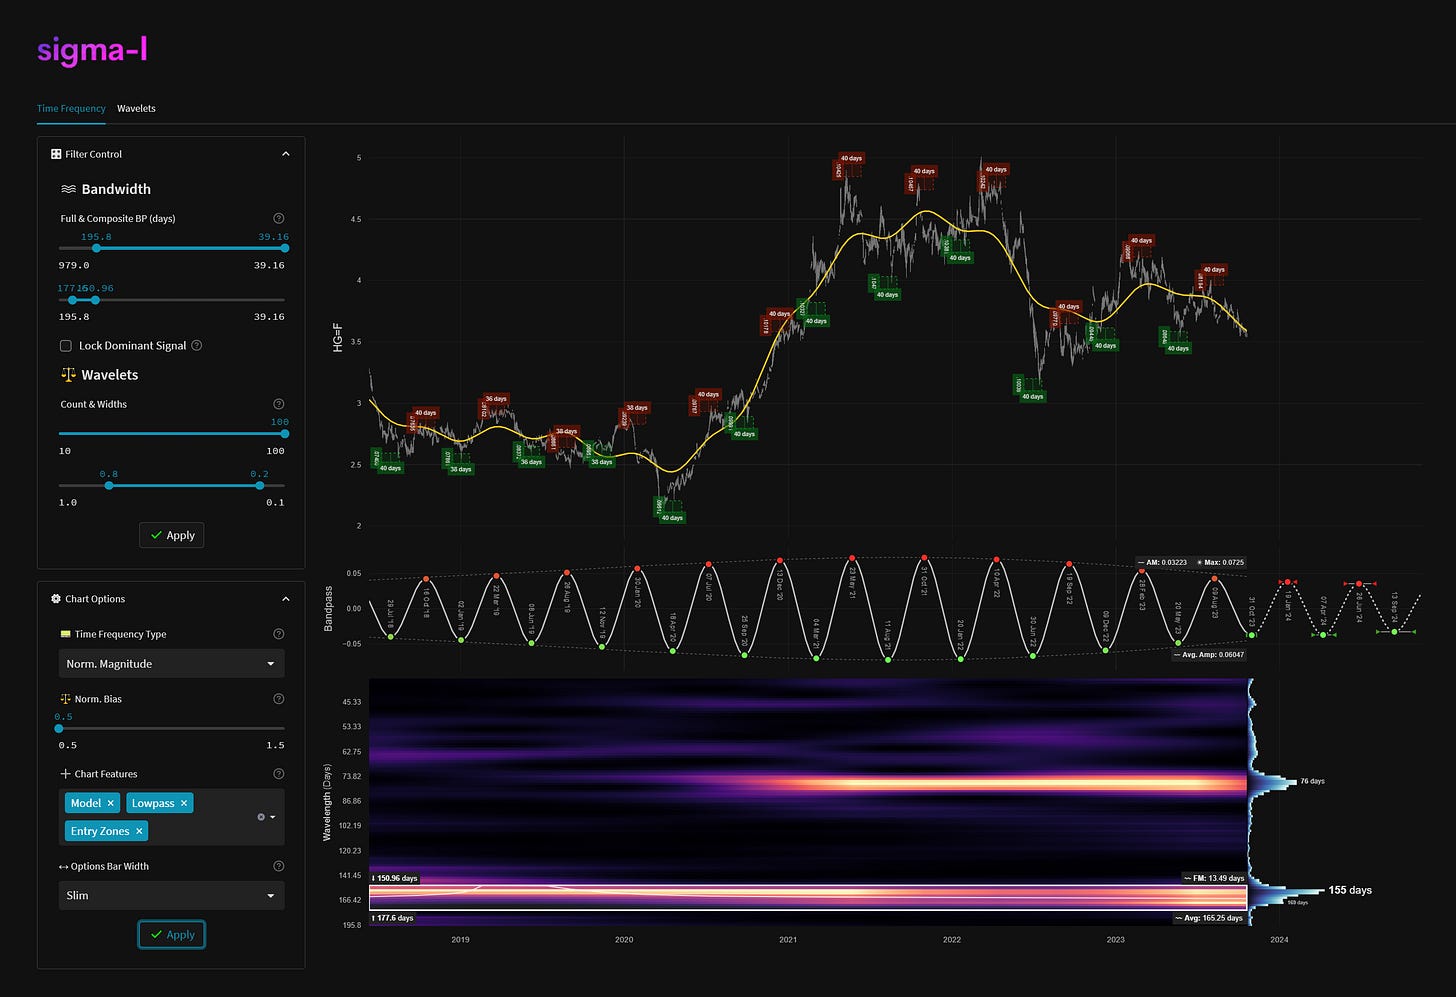Remove the Entry Zones feature tag
Viewport: 1456px width, 997px height.
click(x=139, y=831)
